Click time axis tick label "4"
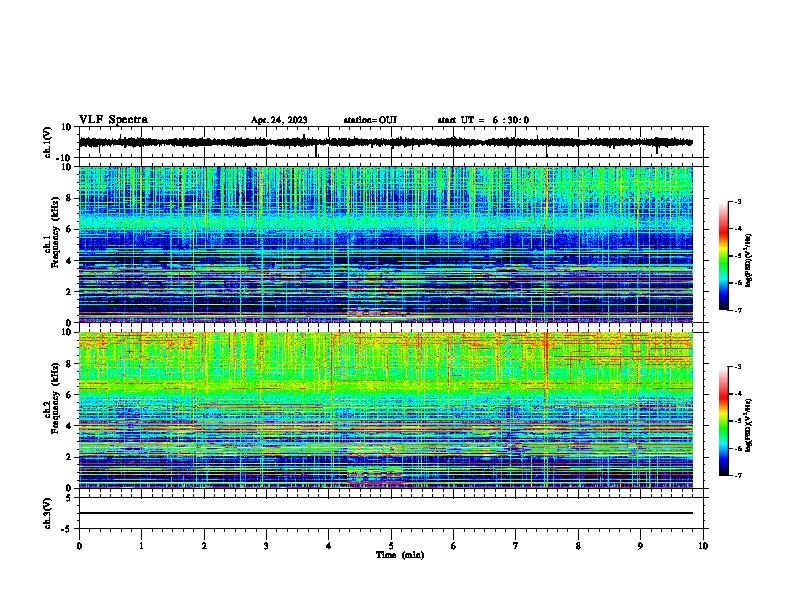The width and height of the screenshot is (792, 612). [x=329, y=546]
